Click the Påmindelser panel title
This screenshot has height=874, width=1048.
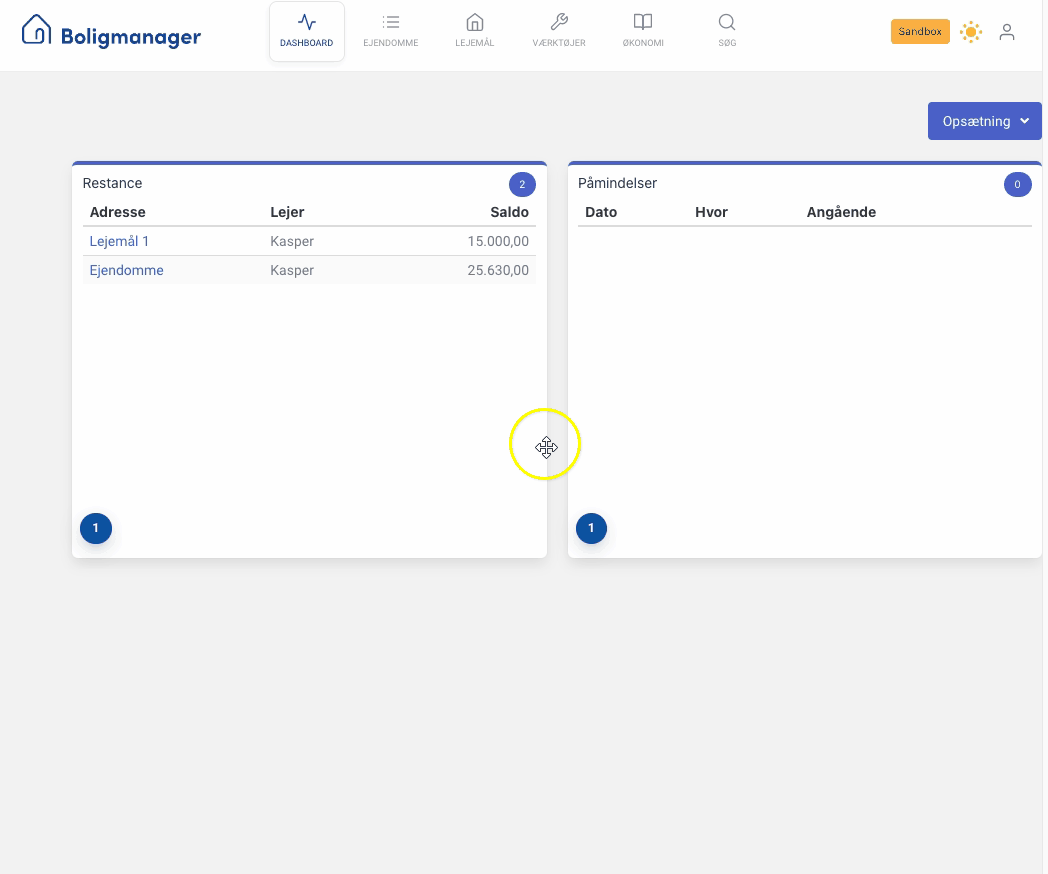point(617,183)
